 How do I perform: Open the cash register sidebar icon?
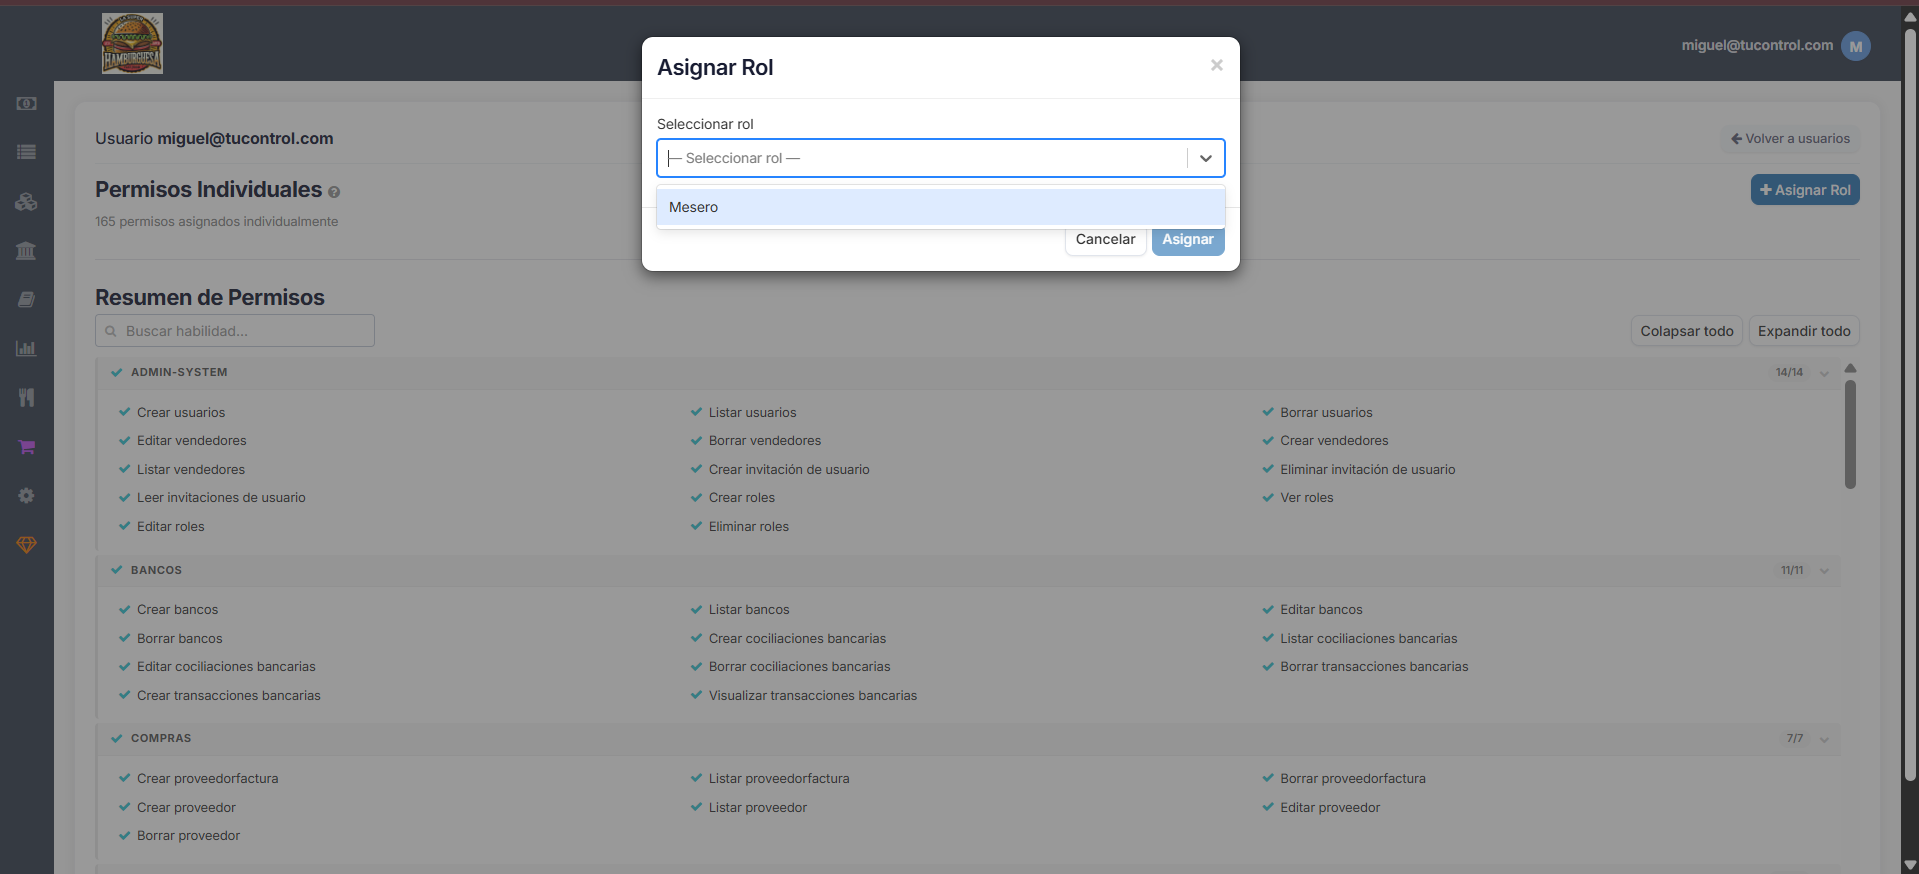[x=26, y=103]
